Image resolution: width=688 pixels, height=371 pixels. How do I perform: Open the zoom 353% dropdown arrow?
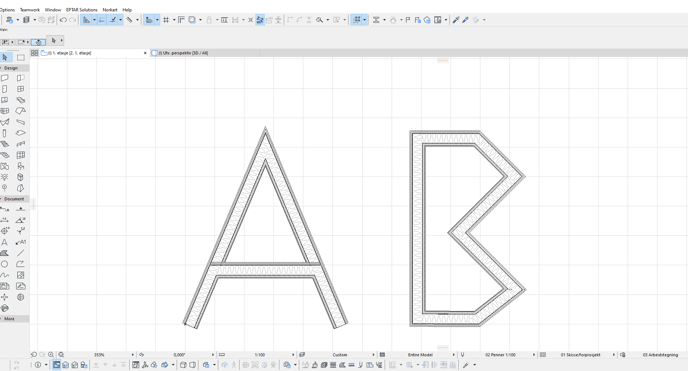[x=133, y=354]
